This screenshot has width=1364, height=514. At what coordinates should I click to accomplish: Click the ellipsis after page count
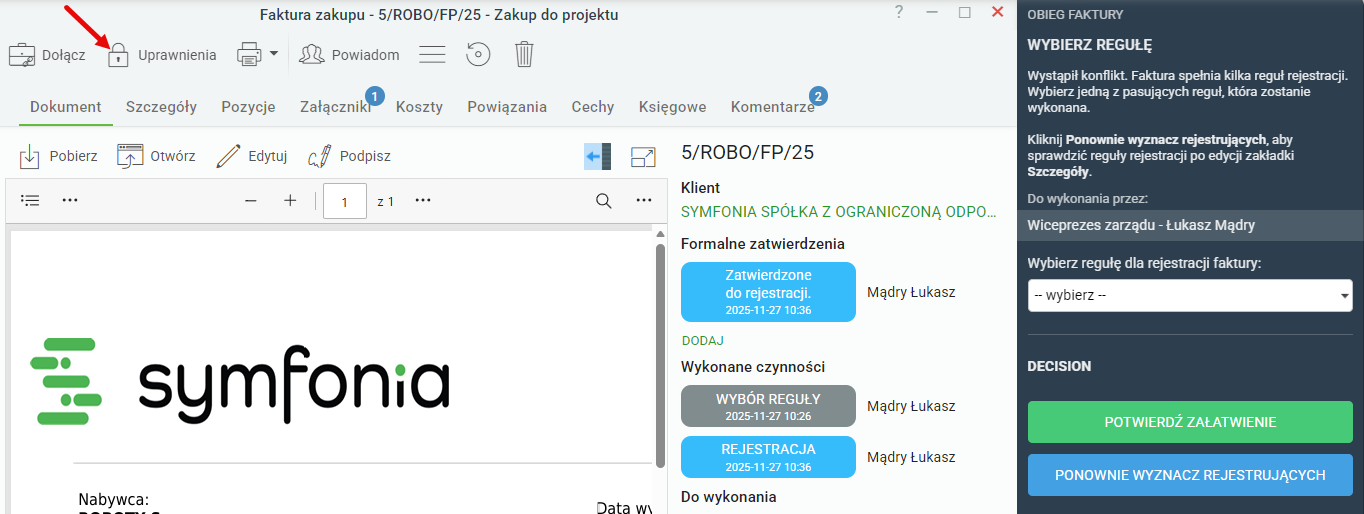pos(423,200)
